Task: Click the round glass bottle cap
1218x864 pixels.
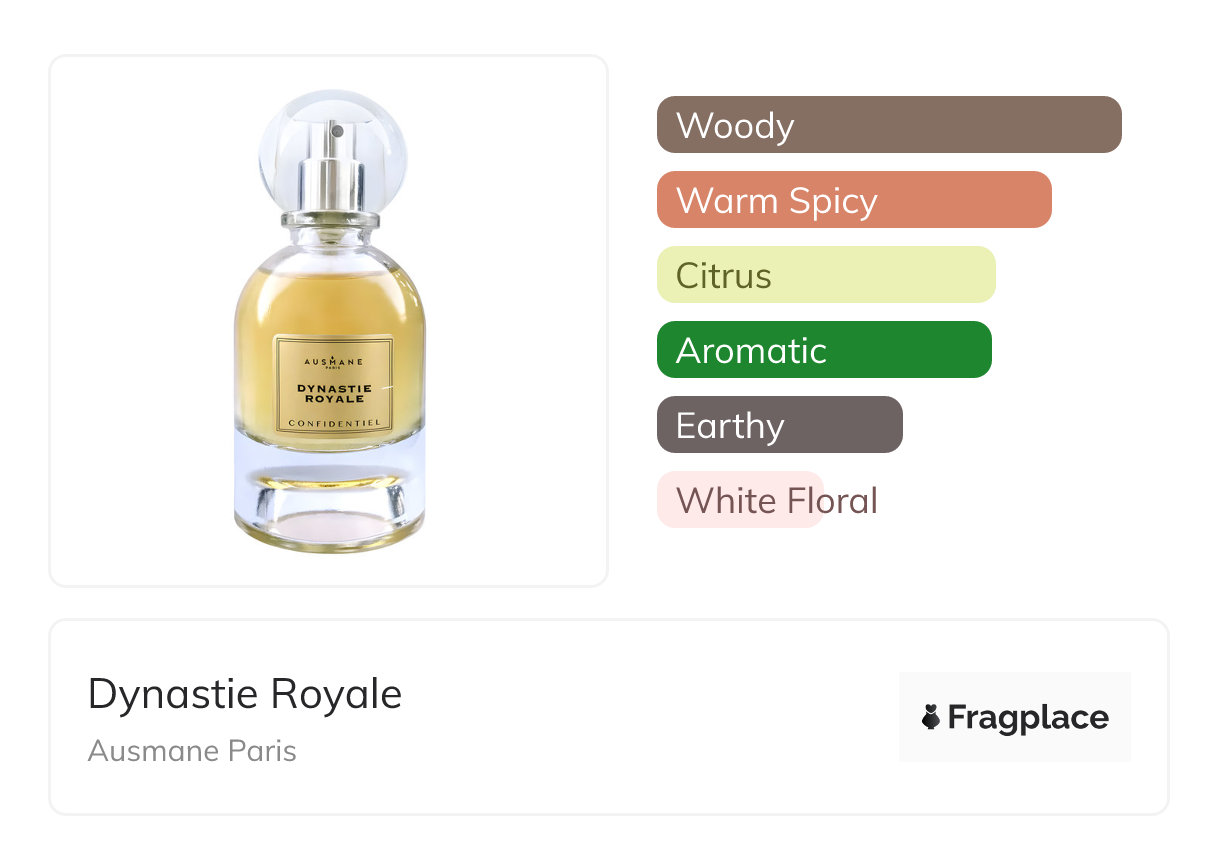Action: click(x=331, y=150)
